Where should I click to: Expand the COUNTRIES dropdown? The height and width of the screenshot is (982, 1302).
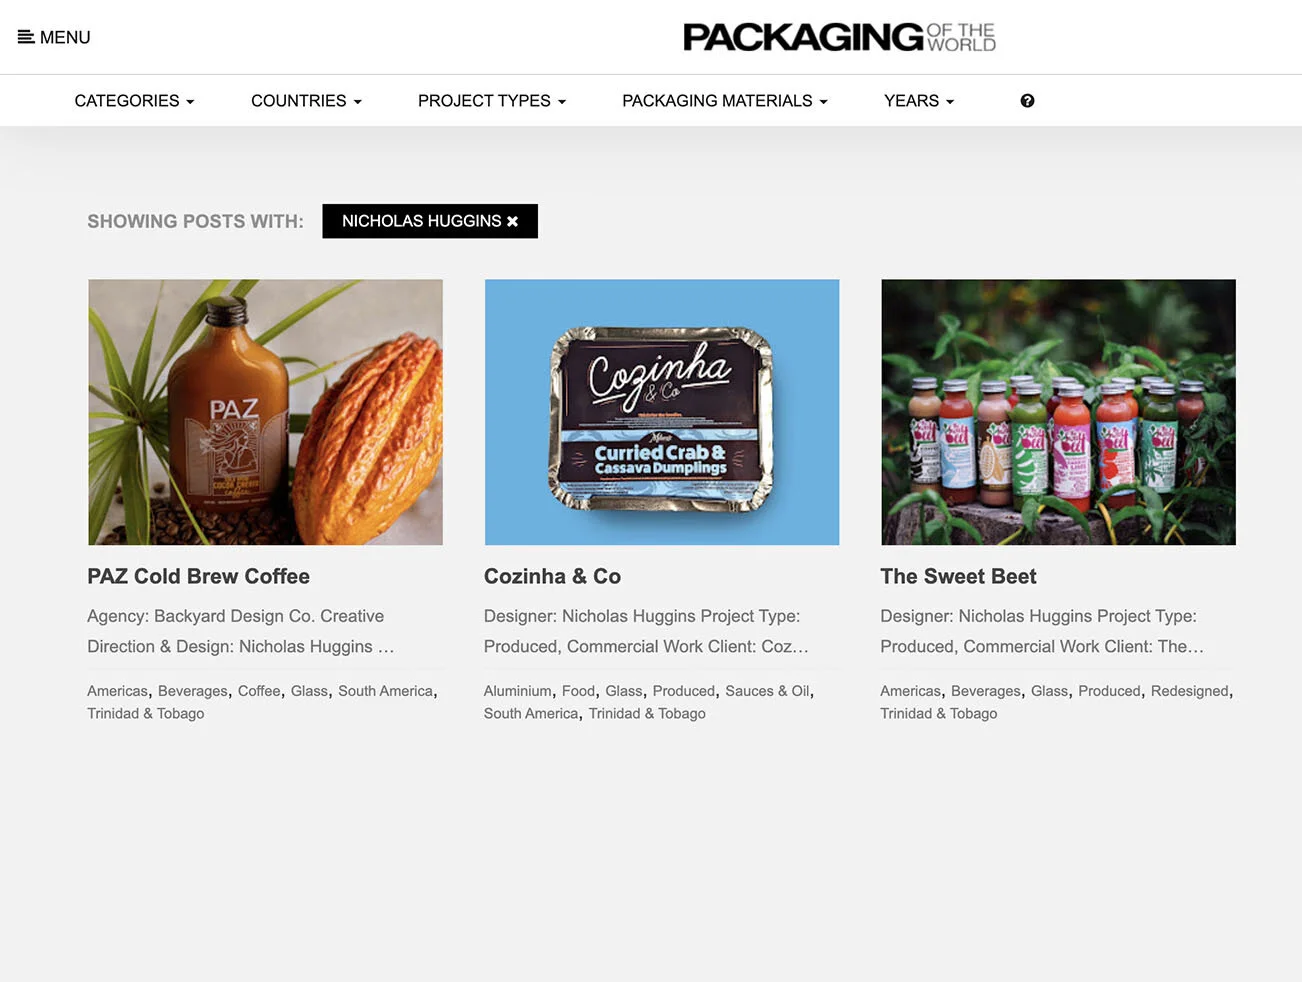click(306, 101)
